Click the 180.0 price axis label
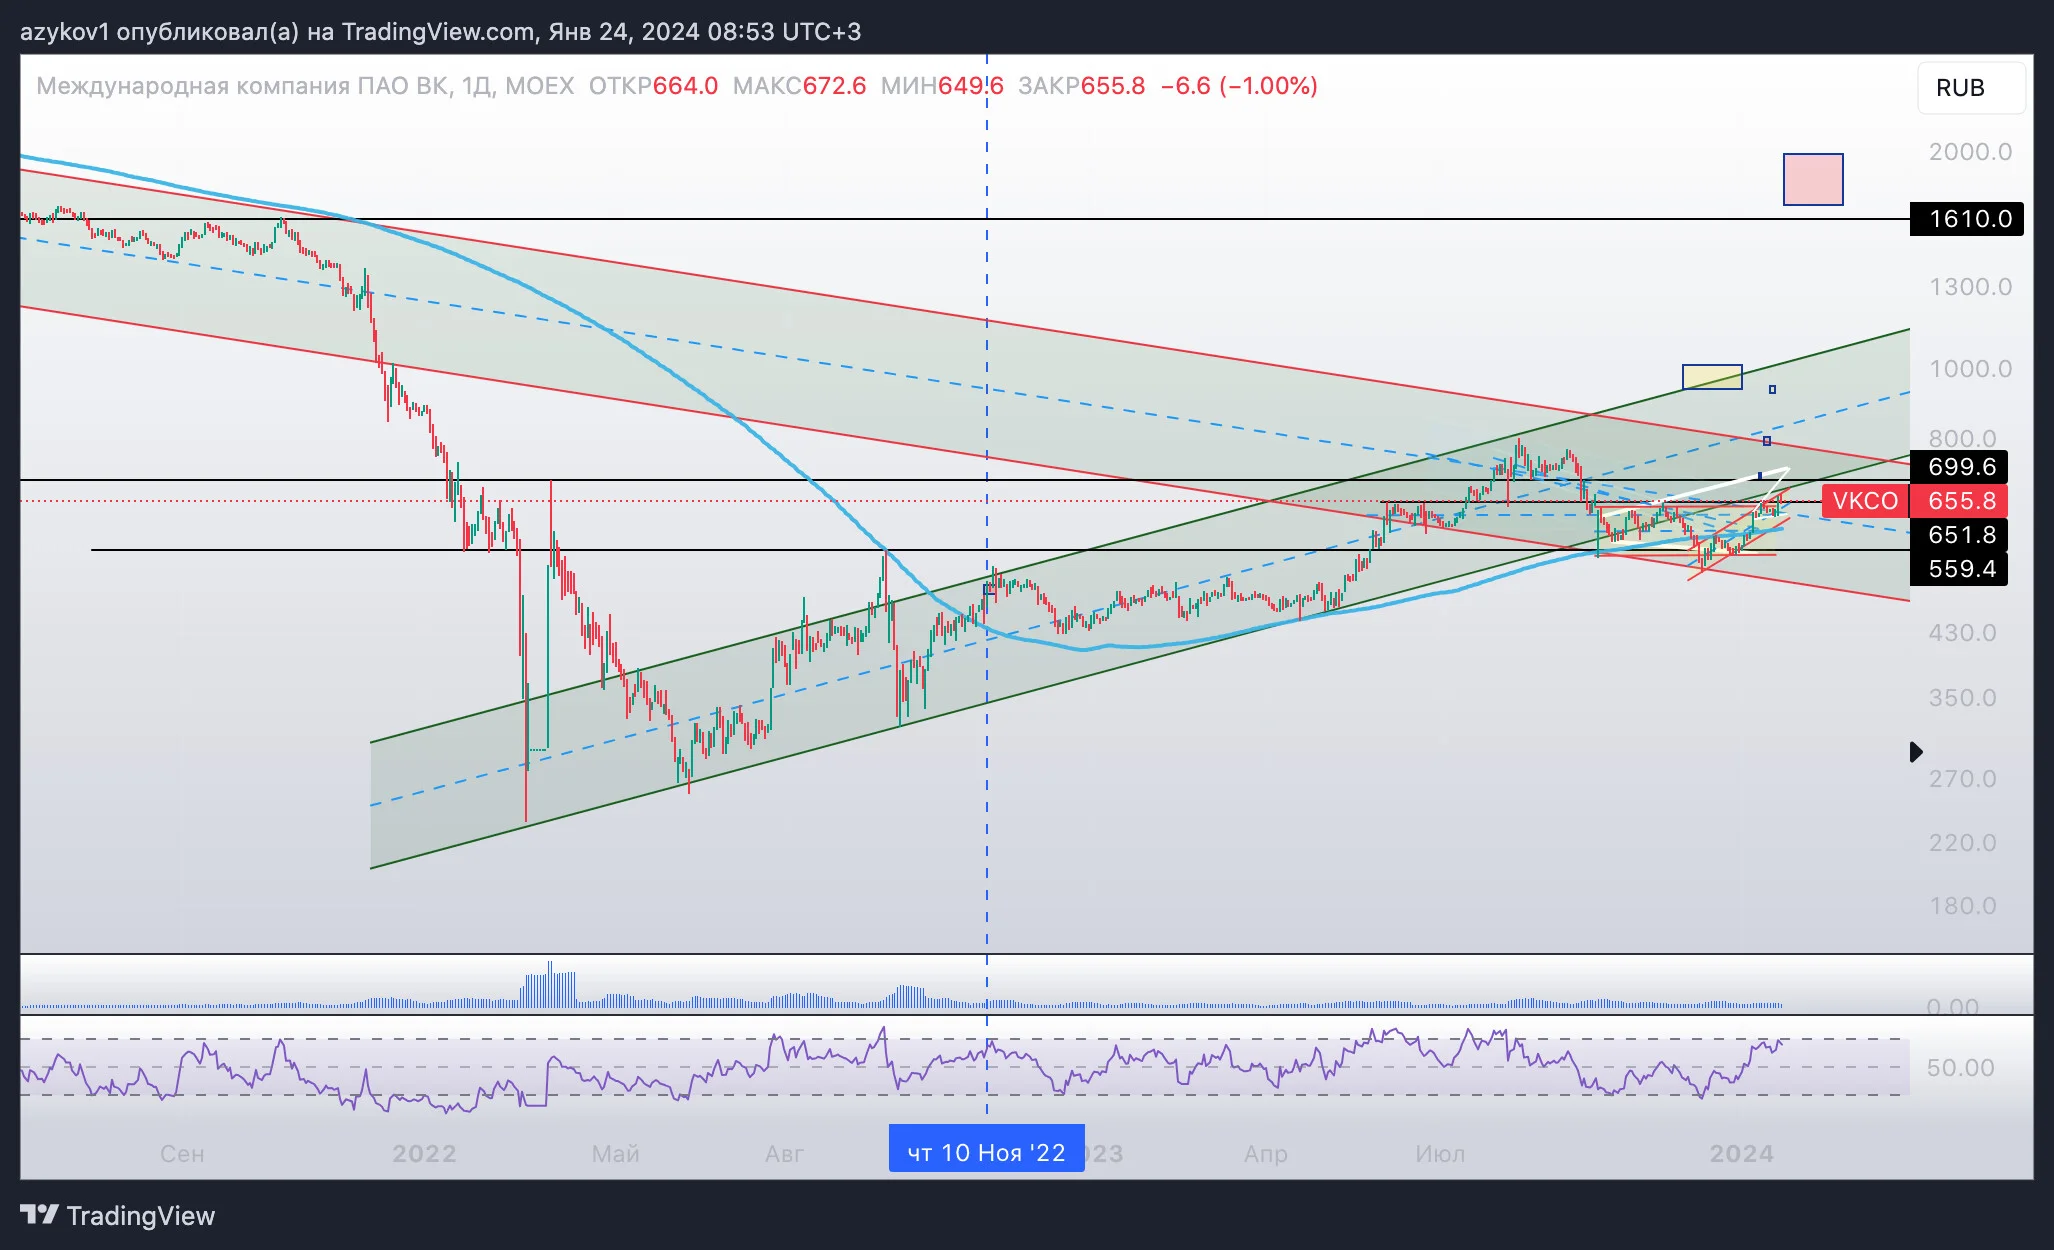This screenshot has width=2054, height=1250. click(1962, 906)
